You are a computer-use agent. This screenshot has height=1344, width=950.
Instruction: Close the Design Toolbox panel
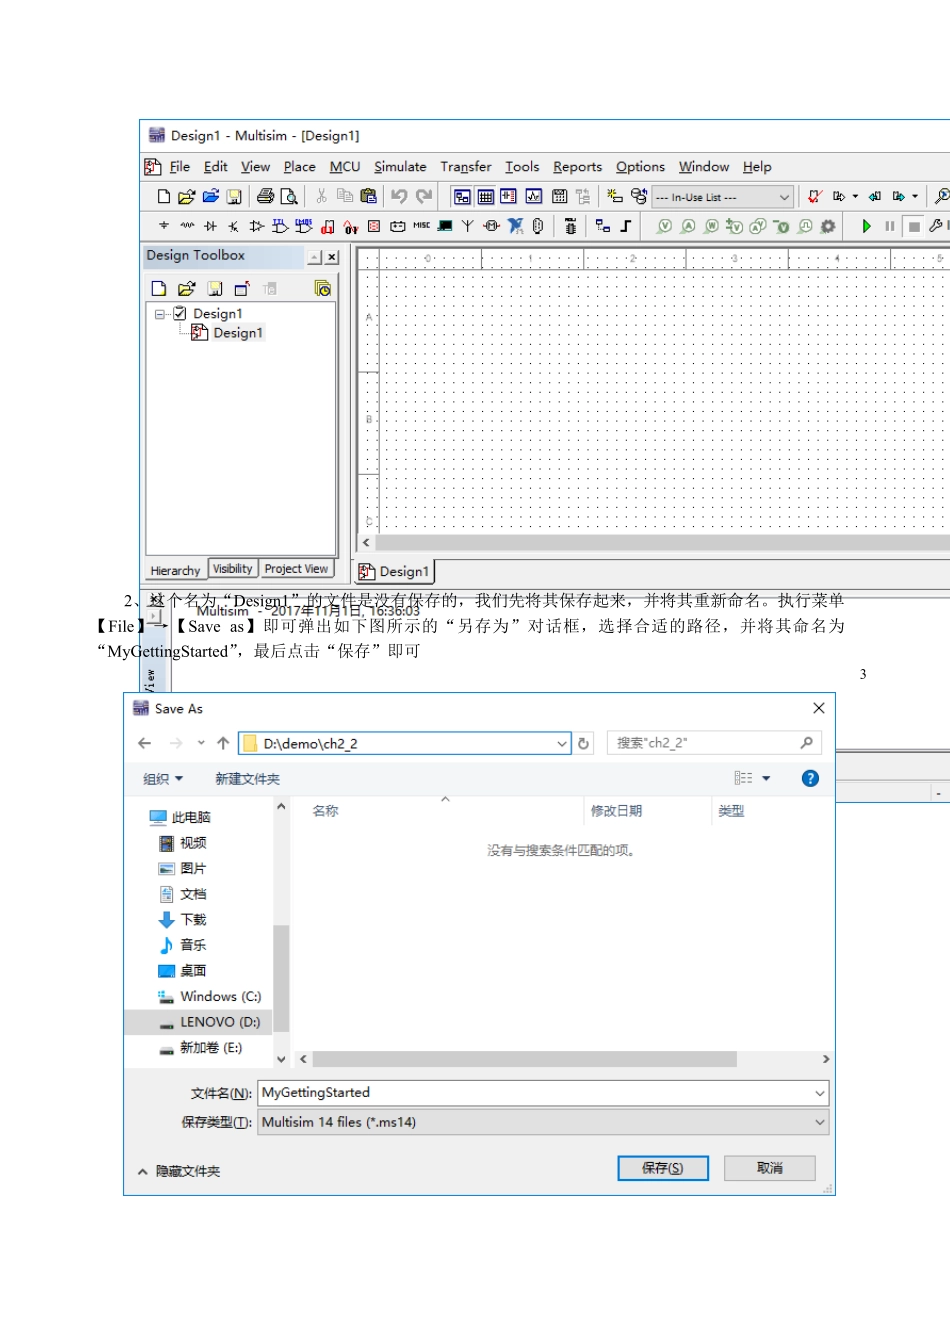pyautogui.click(x=332, y=257)
